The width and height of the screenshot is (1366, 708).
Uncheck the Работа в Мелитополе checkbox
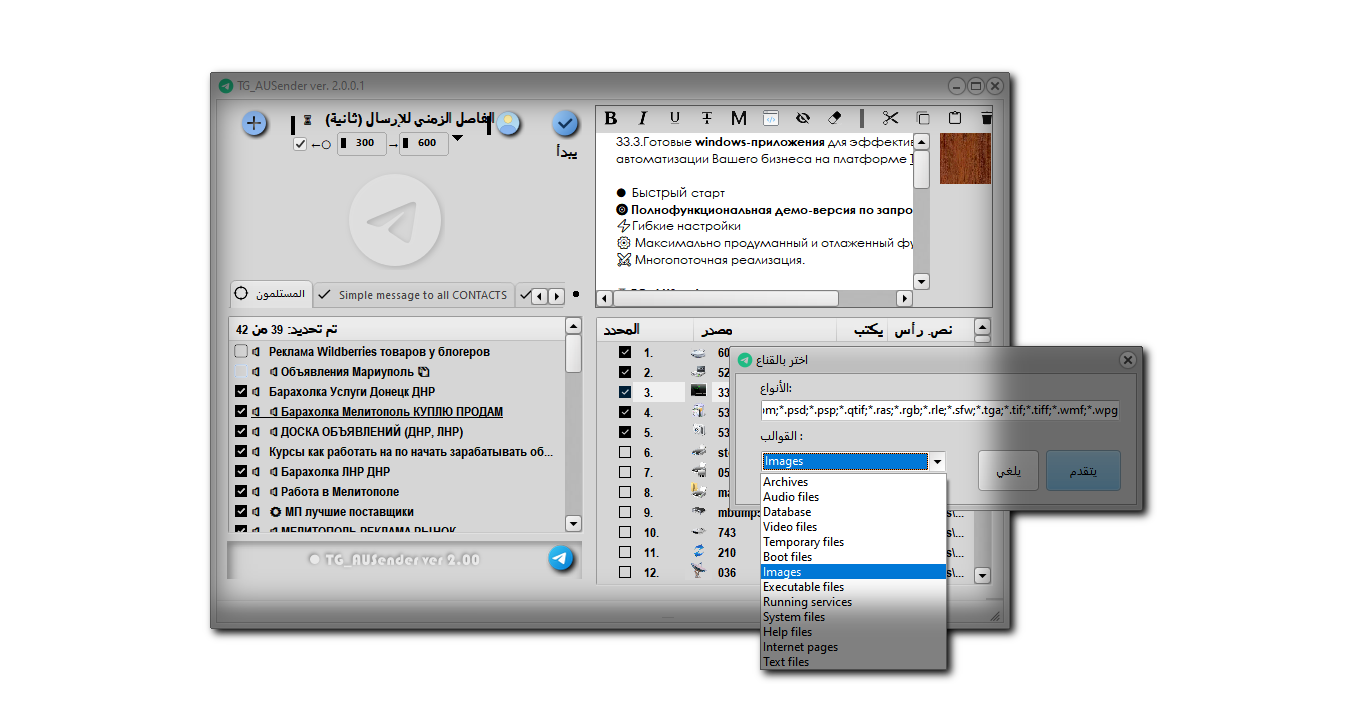click(x=241, y=492)
